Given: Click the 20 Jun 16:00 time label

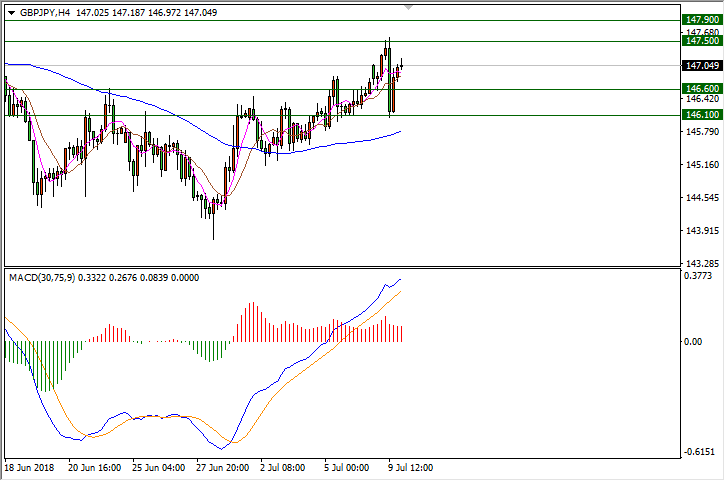Looking at the screenshot, I should click(94, 468).
